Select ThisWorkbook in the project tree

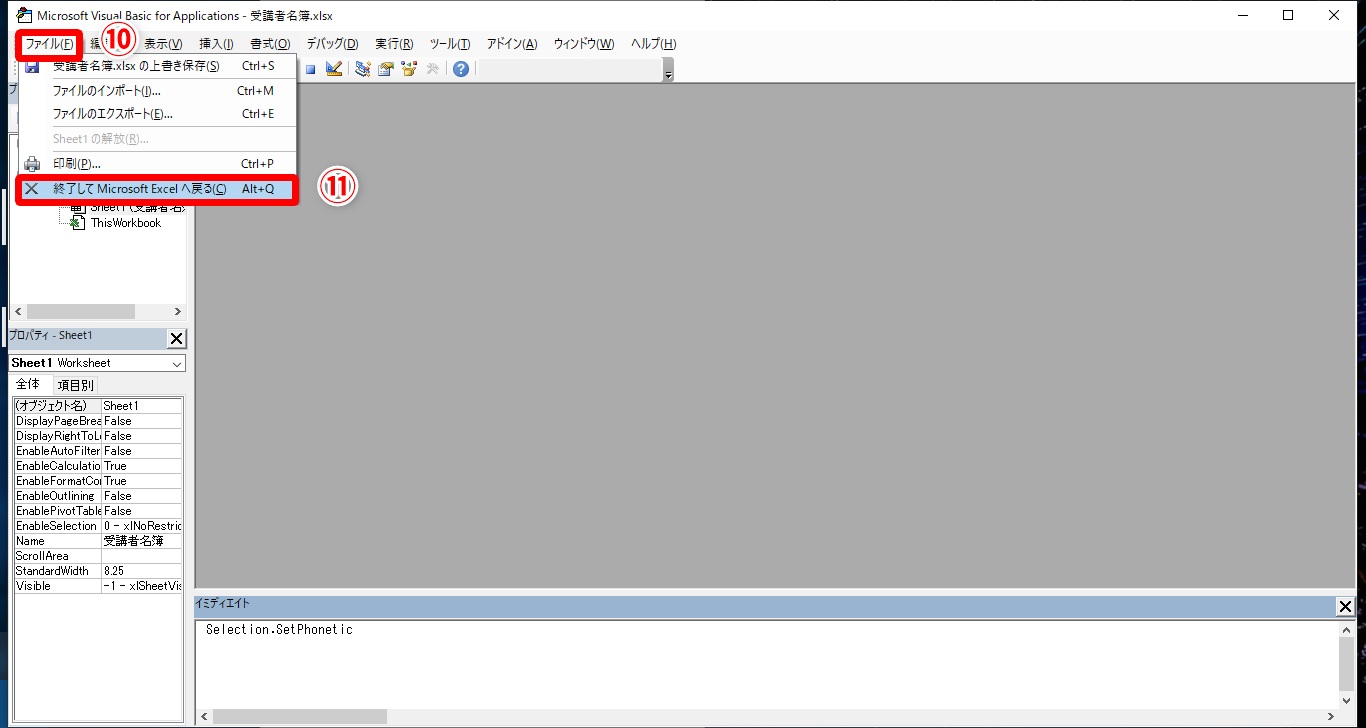[126, 223]
